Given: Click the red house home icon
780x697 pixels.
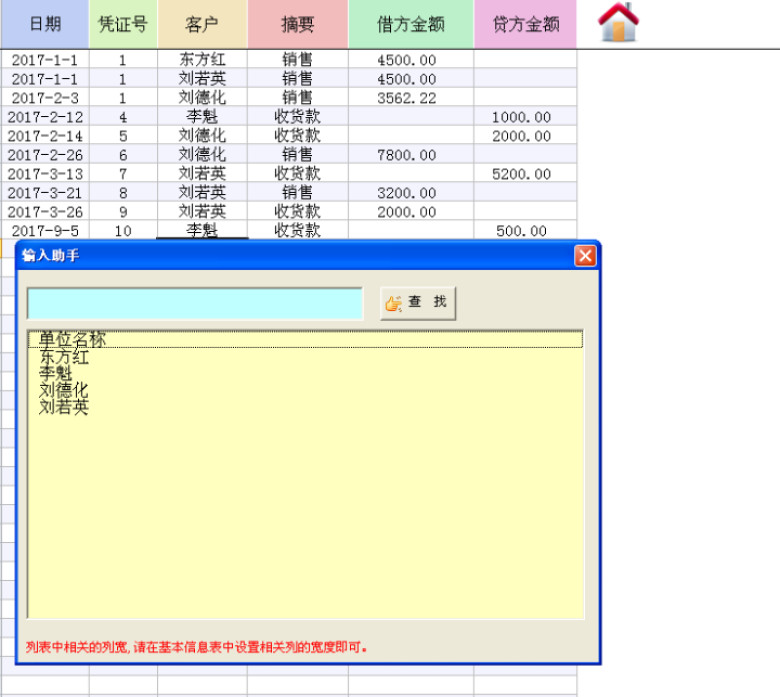Looking at the screenshot, I should pos(618,22).
